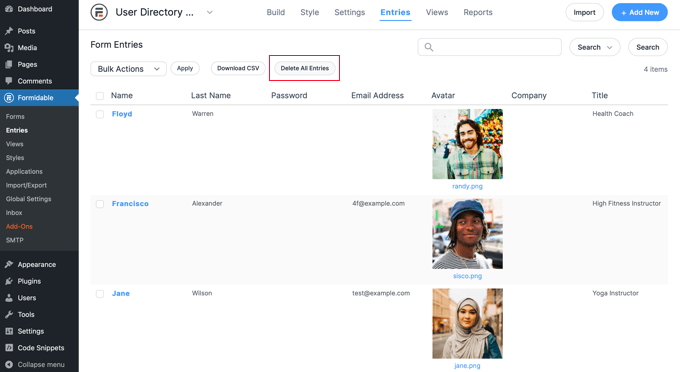Screen dimensions: 680x372
Task: Open the Dashboard icon in the sidebar
Action: 9,9
